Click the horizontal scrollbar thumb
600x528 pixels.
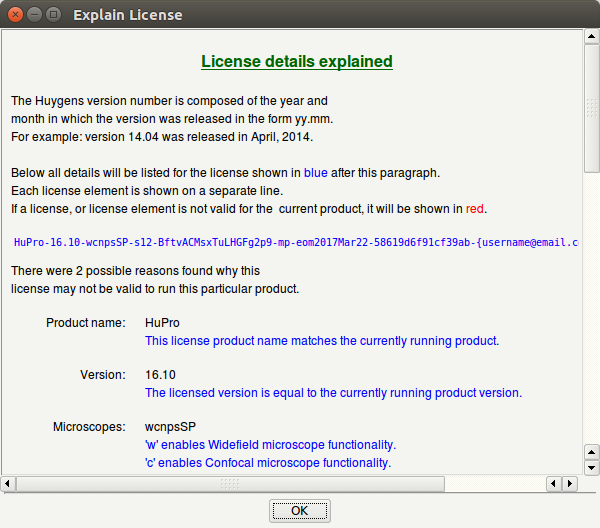tap(230, 484)
